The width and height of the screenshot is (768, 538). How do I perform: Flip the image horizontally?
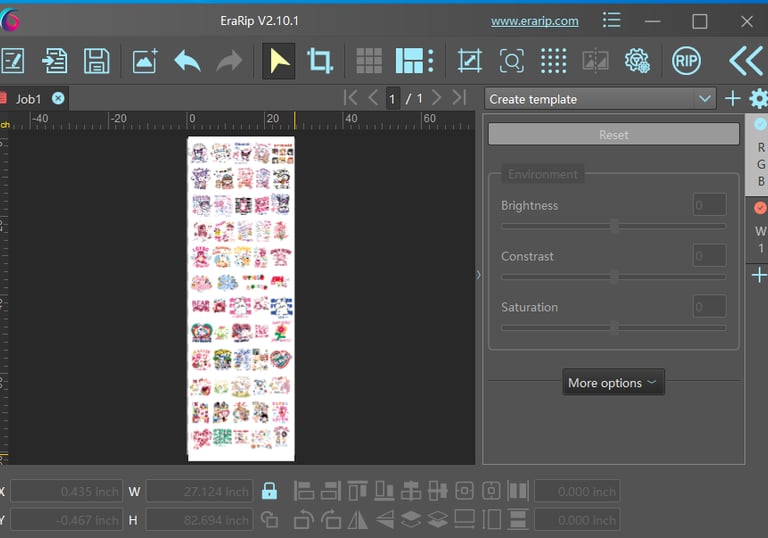(358, 520)
